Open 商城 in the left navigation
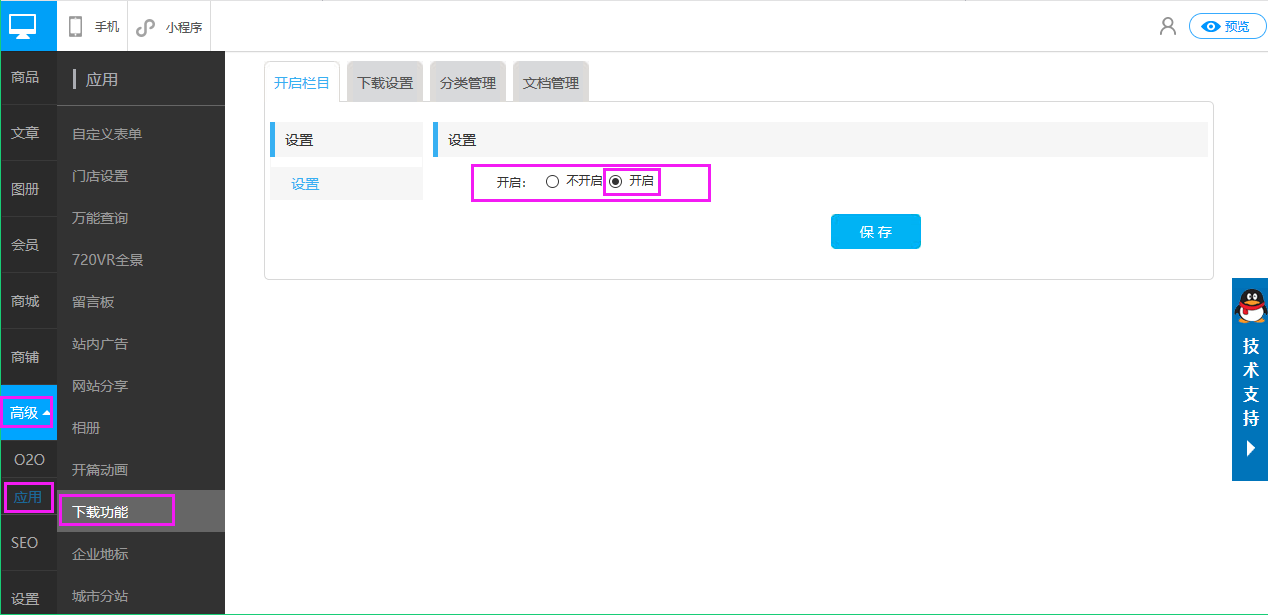1268x615 pixels. click(x=25, y=301)
